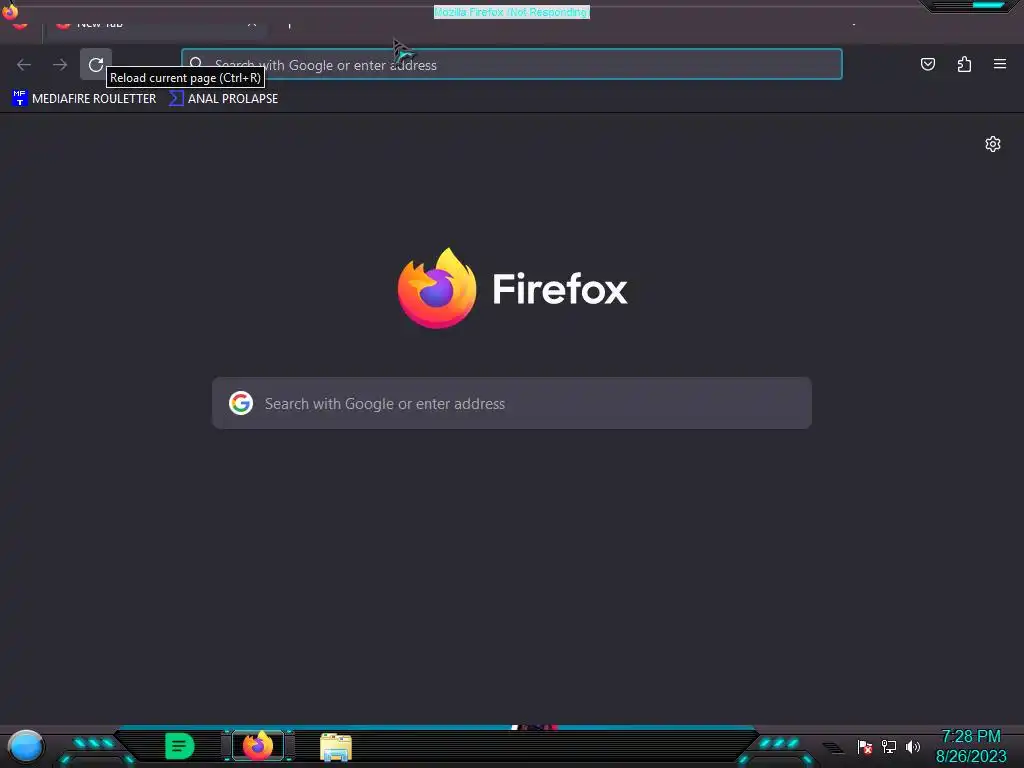Reload the current page in Firefox
This screenshot has height=768, width=1024.
point(96,64)
